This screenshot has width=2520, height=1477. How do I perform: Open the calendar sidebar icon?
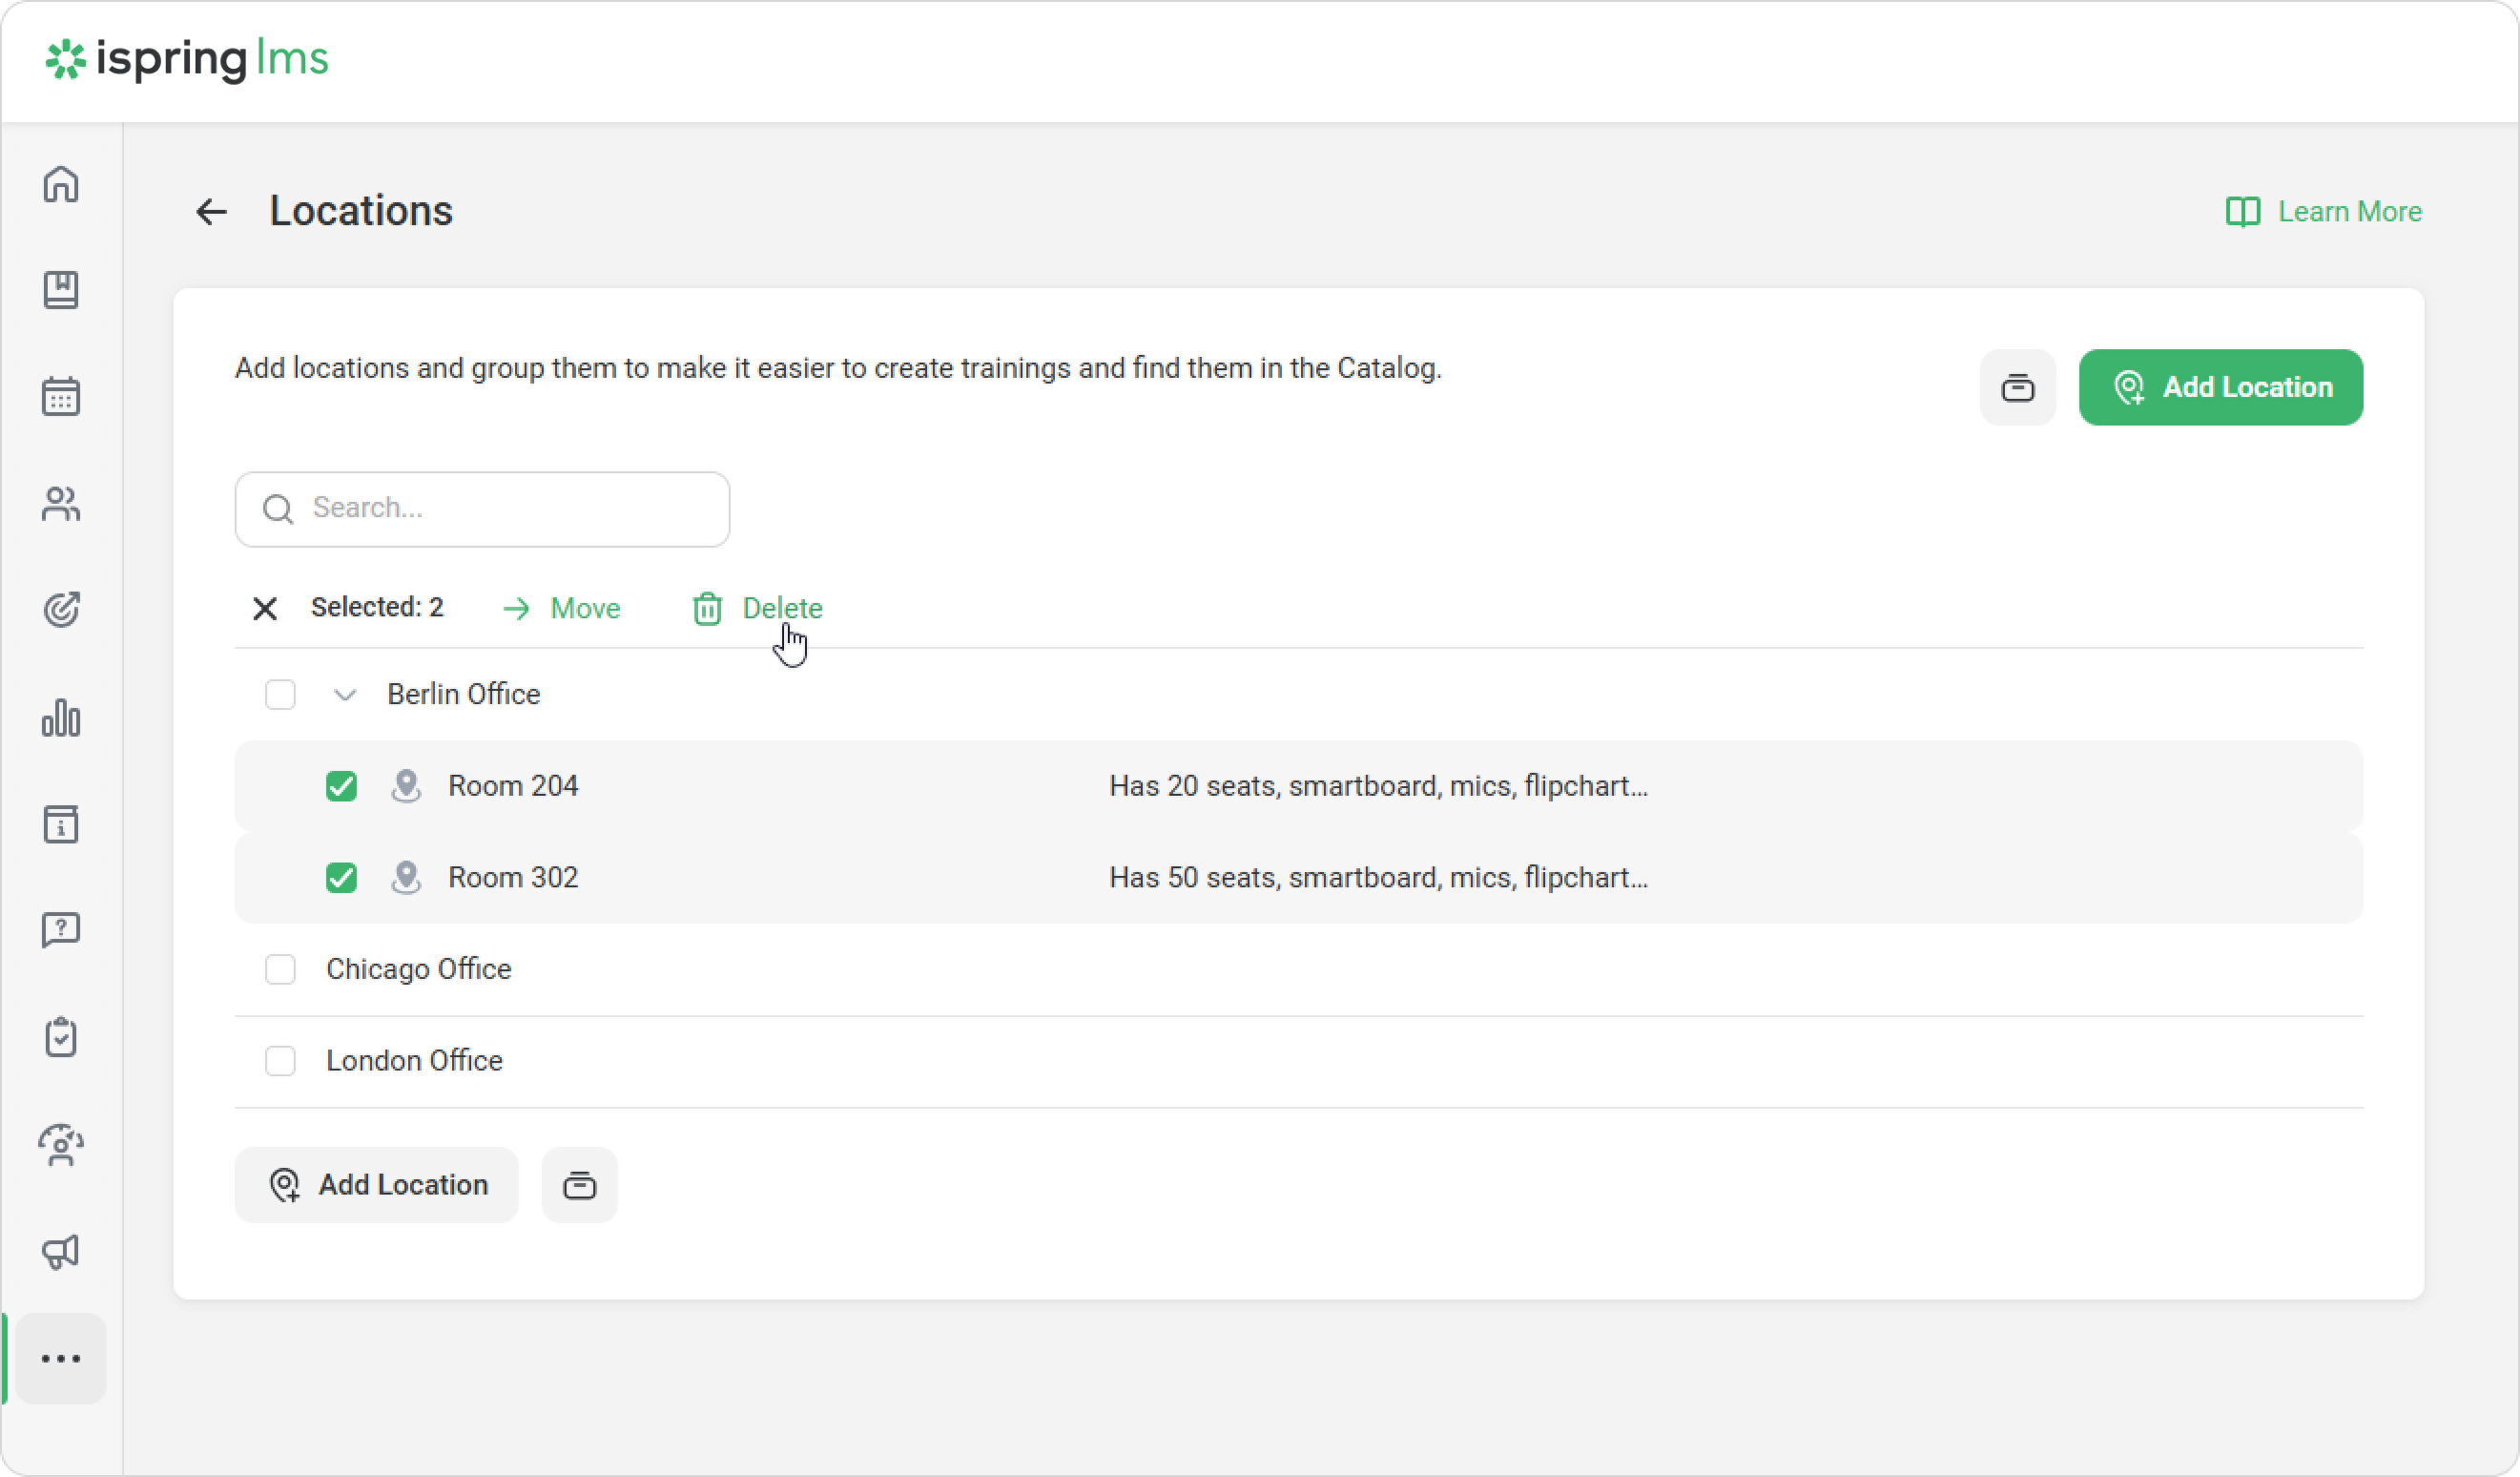point(61,397)
